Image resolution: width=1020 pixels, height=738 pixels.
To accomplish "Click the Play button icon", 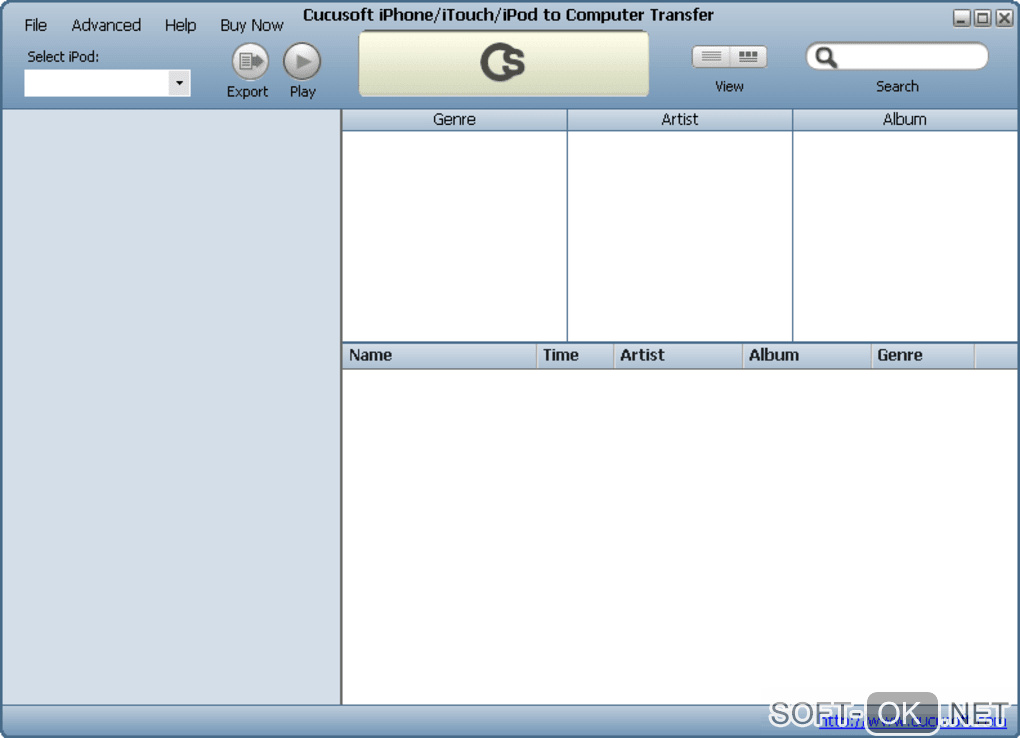I will [302, 61].
